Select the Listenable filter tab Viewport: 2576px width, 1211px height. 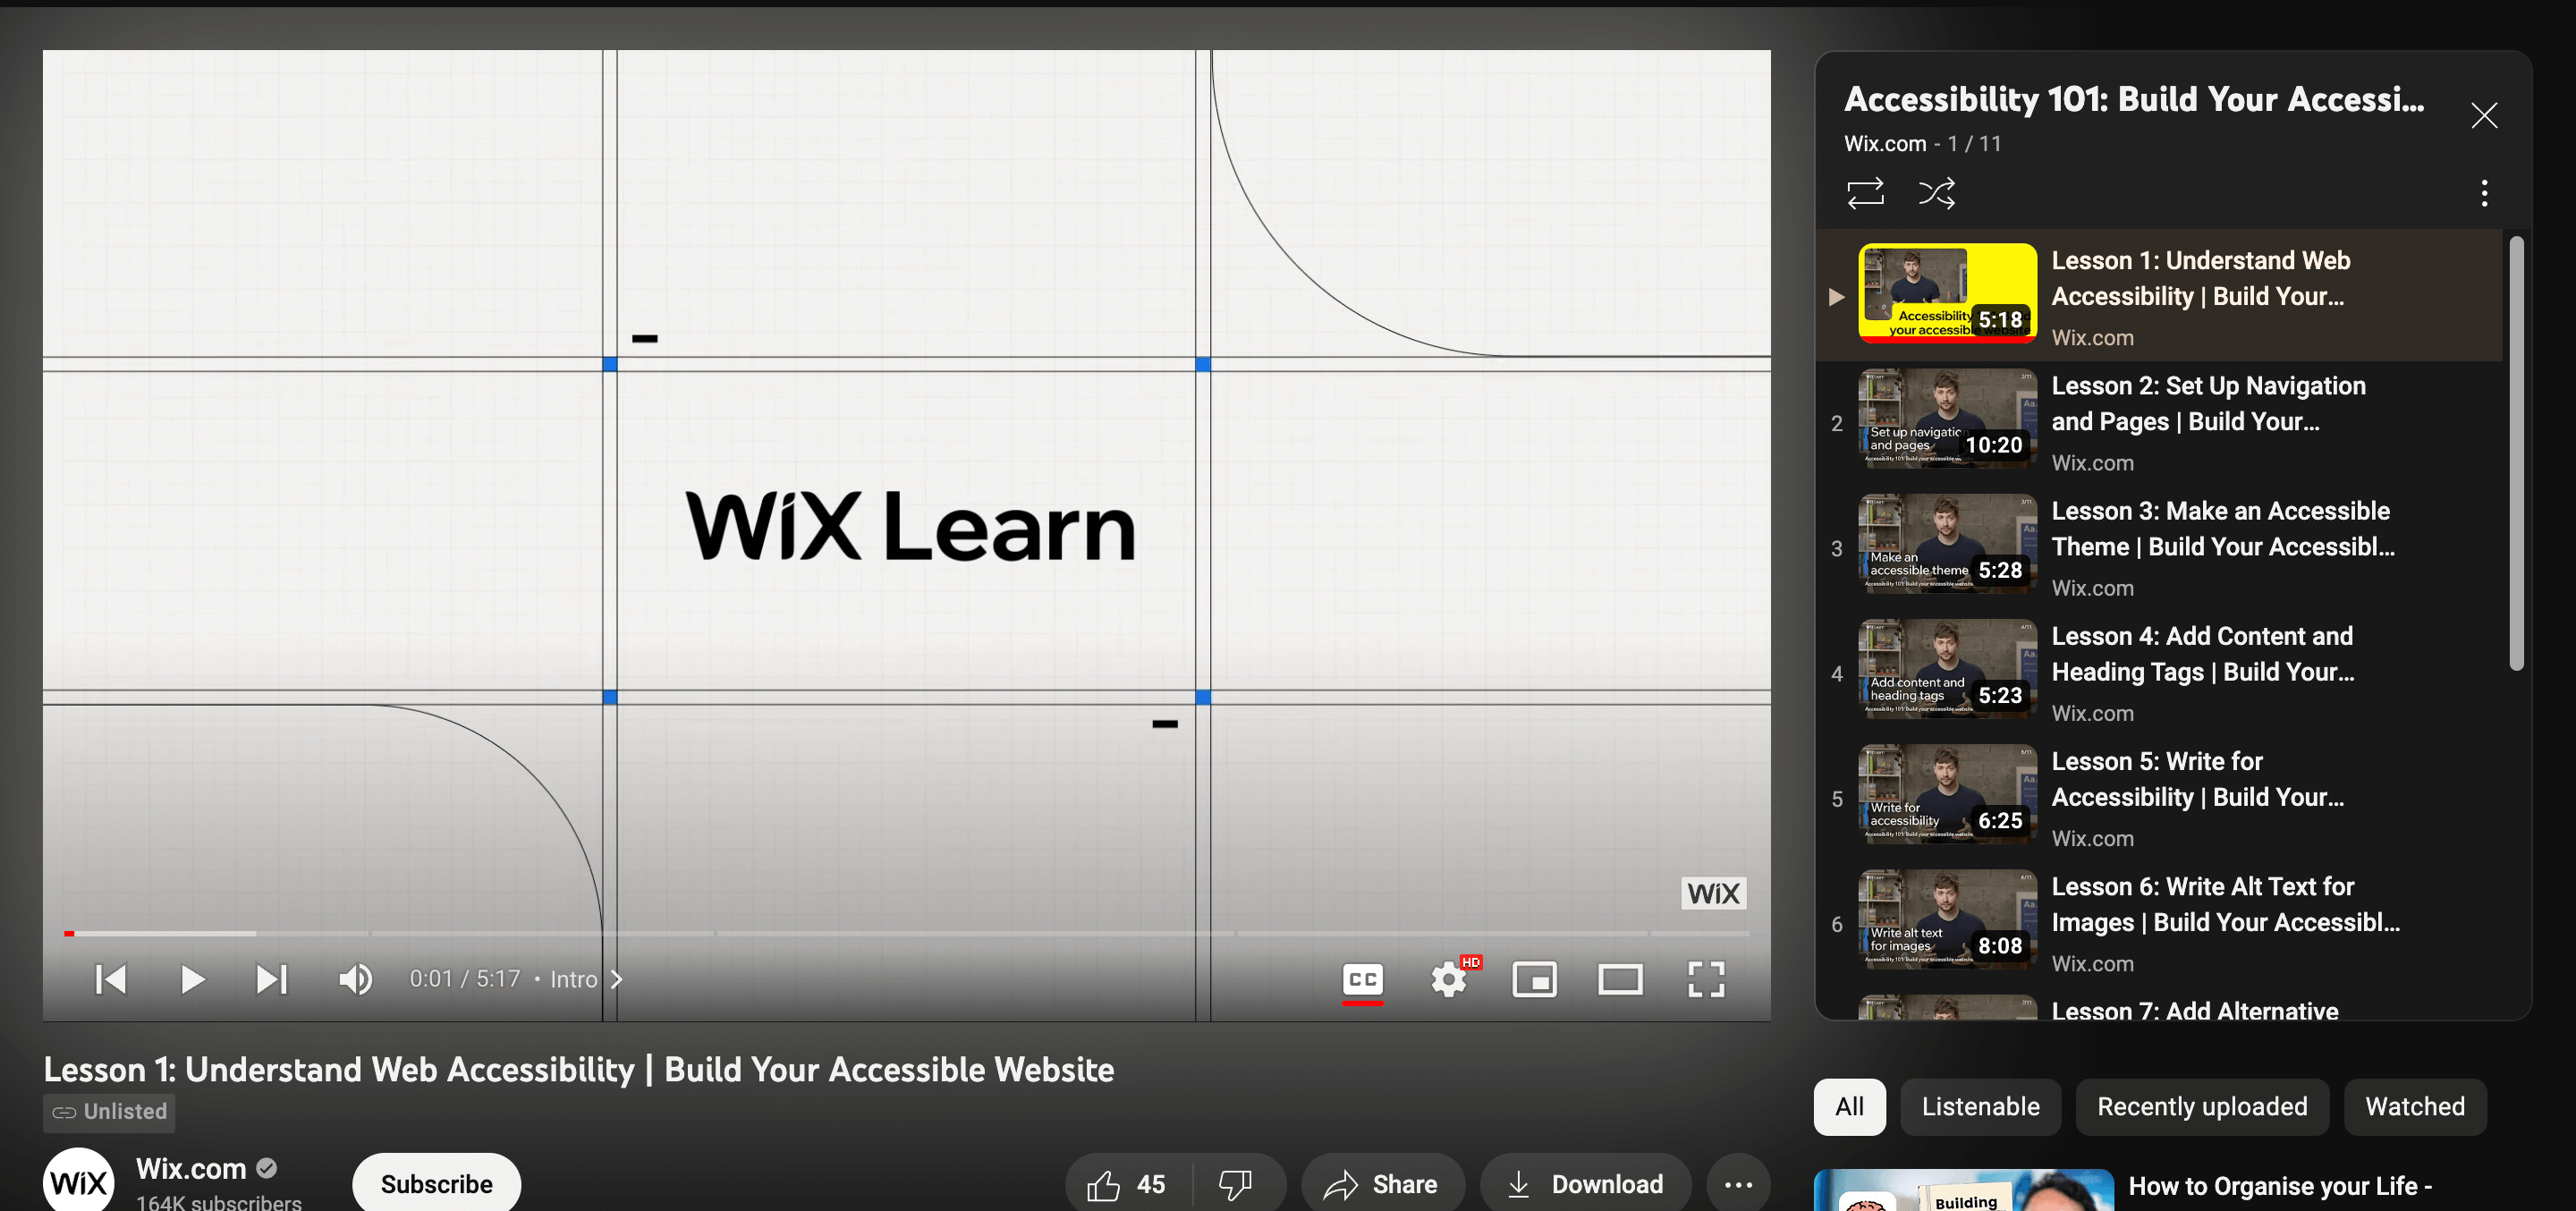pyautogui.click(x=1979, y=1105)
